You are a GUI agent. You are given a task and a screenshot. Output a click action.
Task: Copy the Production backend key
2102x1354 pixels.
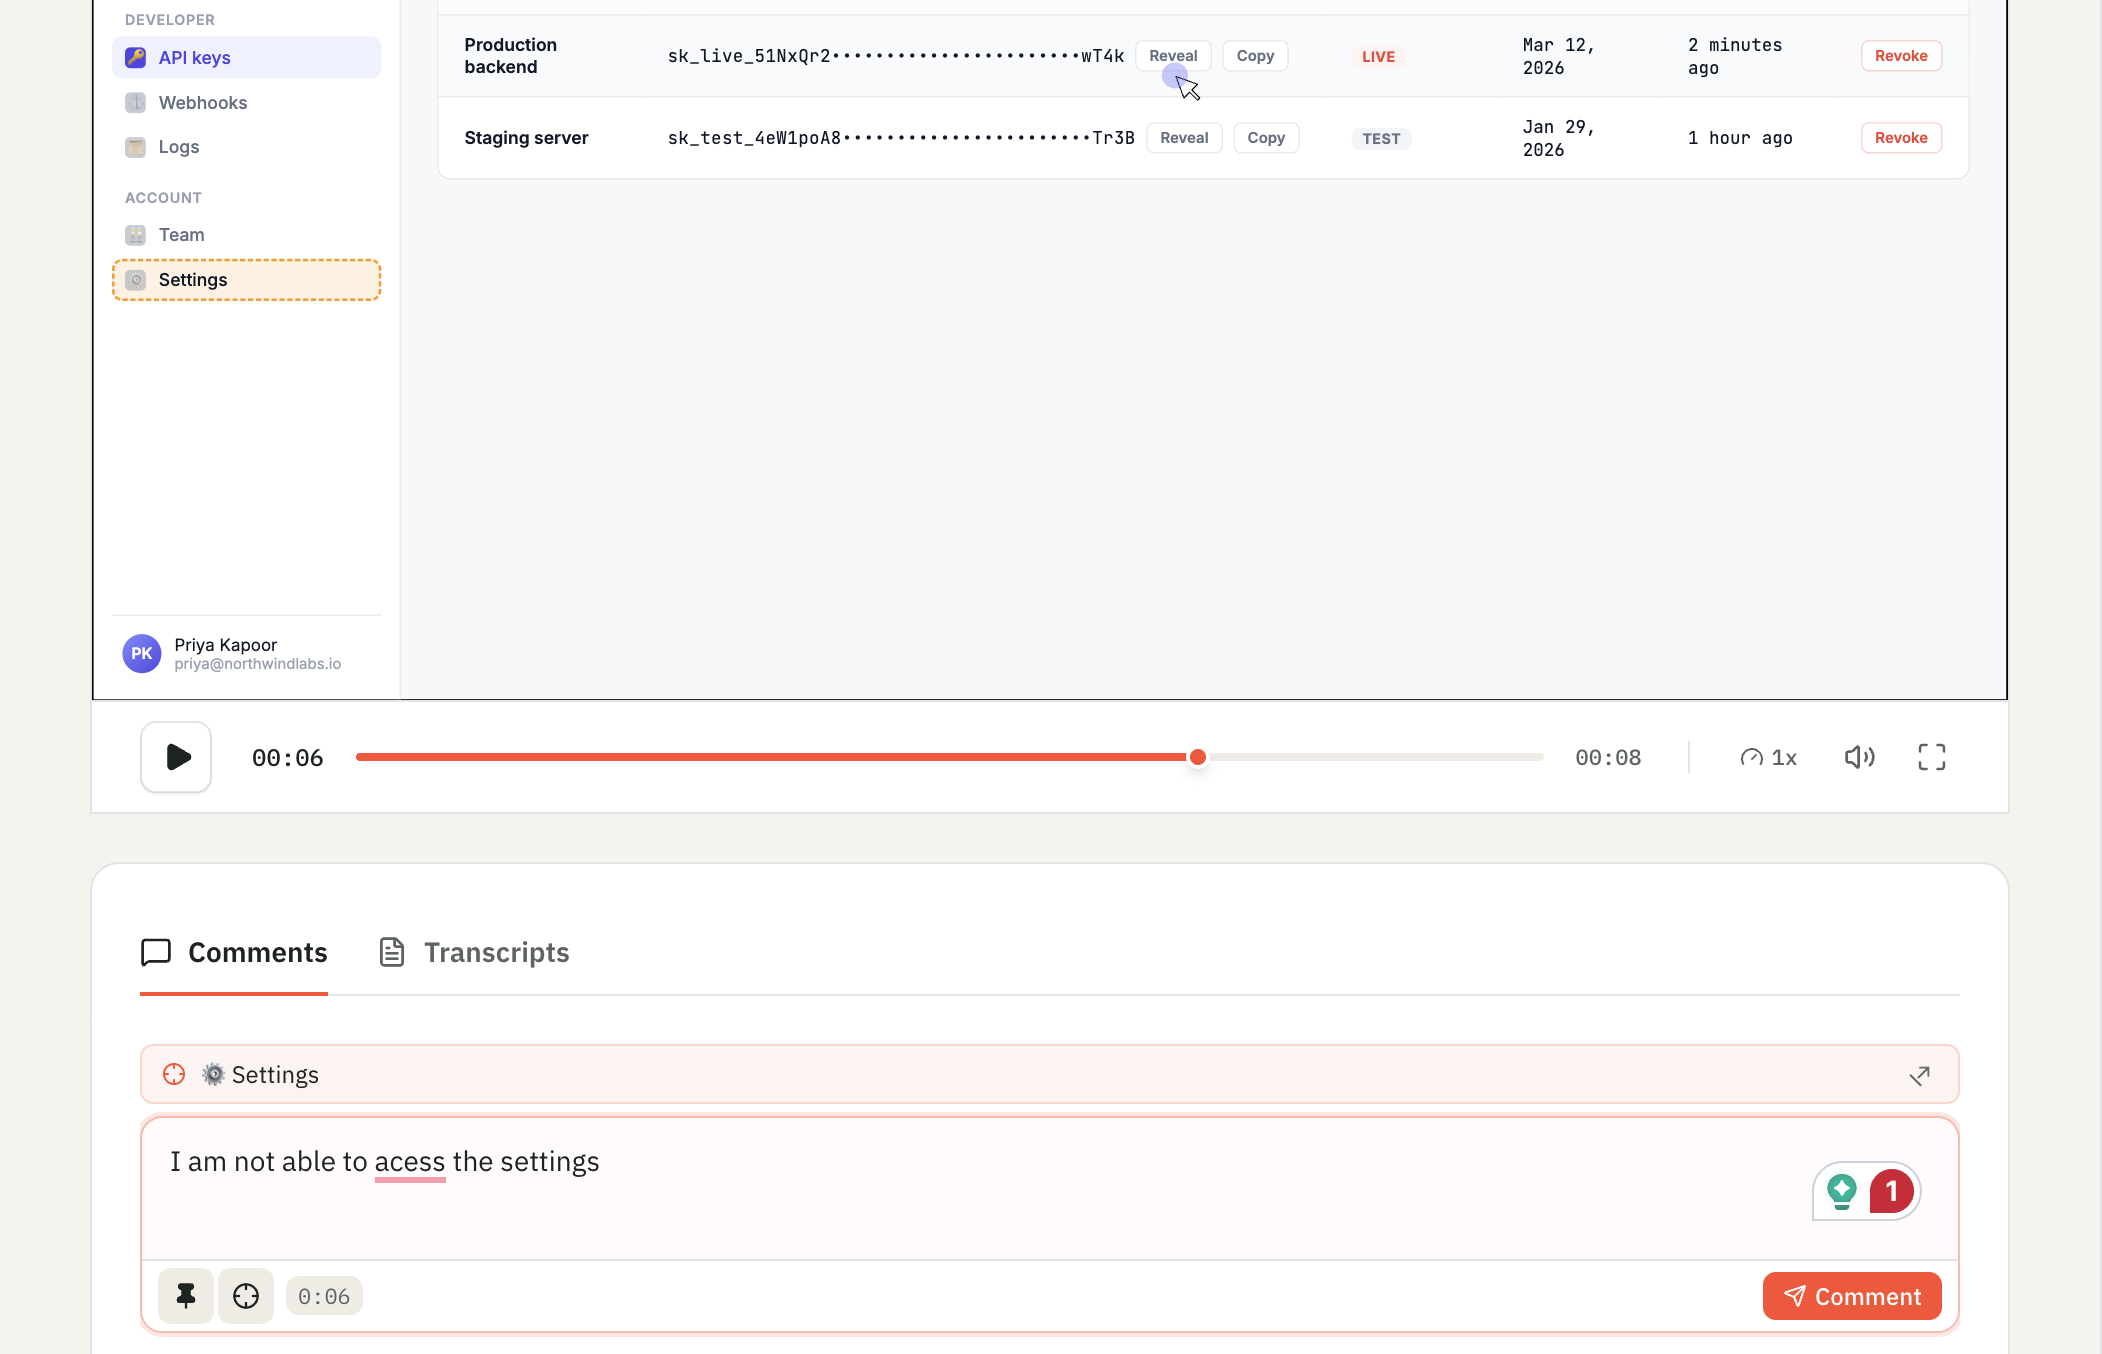(x=1255, y=56)
